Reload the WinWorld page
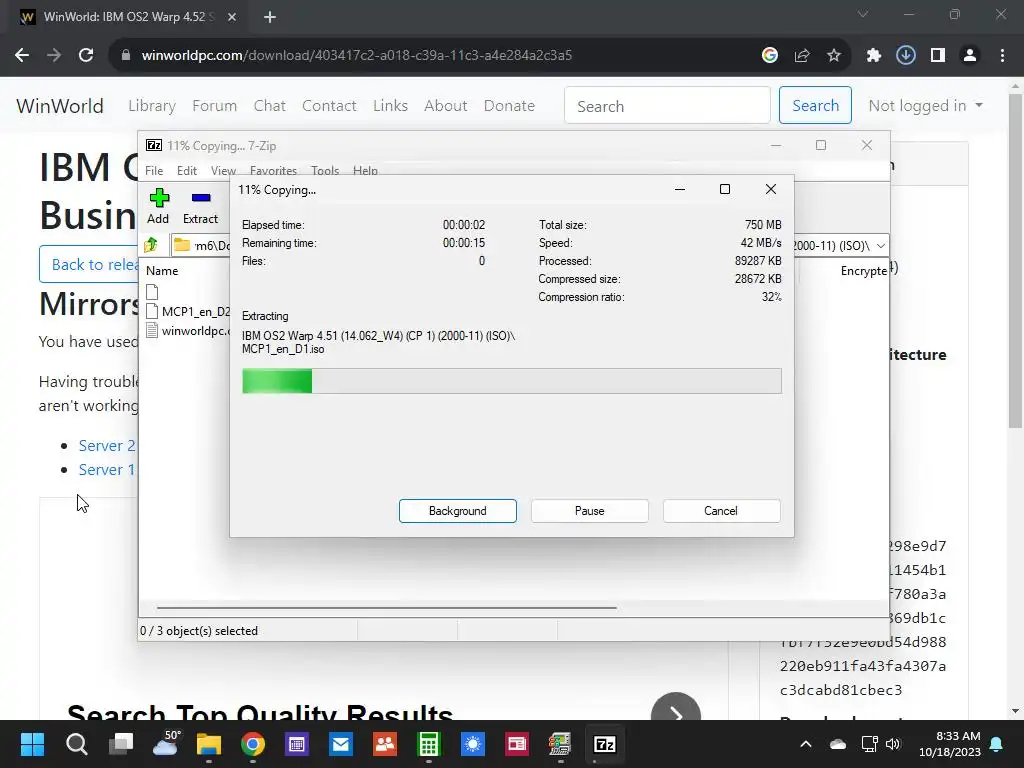Screen dimensions: 1024x768 click(86, 56)
